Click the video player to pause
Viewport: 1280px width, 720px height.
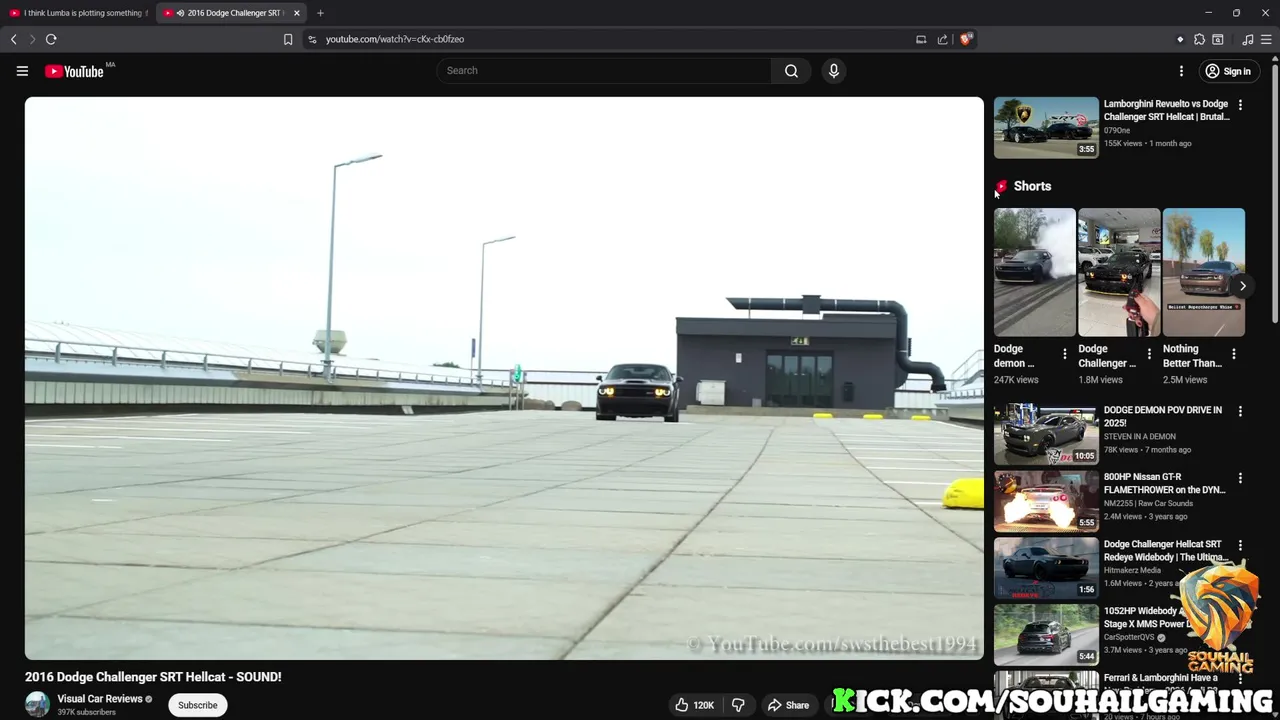pos(504,378)
